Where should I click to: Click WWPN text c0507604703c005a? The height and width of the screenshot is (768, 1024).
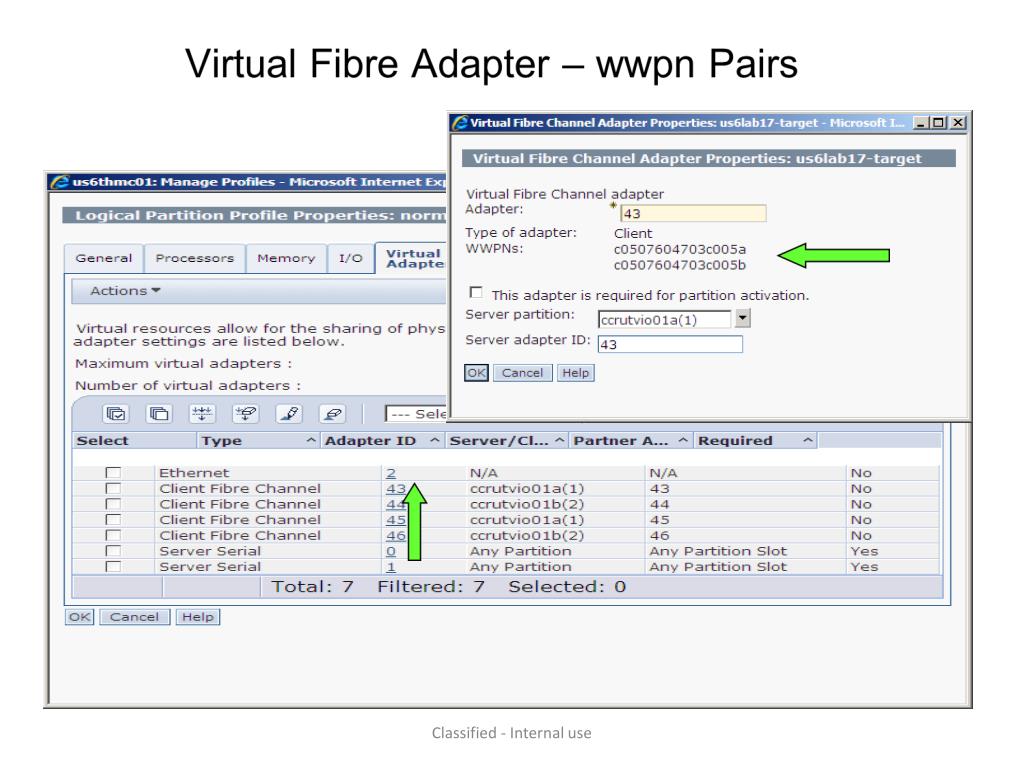pyautogui.click(x=680, y=249)
